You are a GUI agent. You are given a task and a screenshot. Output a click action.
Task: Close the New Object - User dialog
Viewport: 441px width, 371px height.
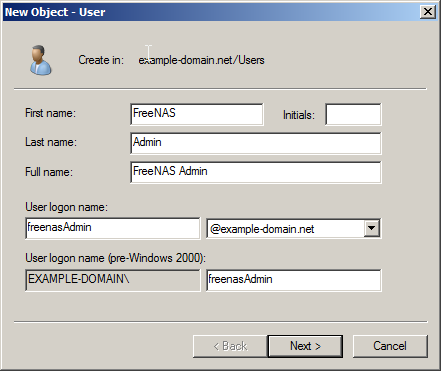click(428, 12)
